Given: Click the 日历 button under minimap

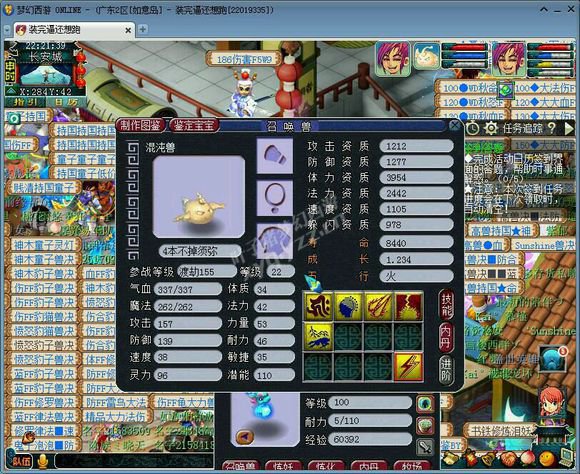Looking at the screenshot, I should [65, 102].
